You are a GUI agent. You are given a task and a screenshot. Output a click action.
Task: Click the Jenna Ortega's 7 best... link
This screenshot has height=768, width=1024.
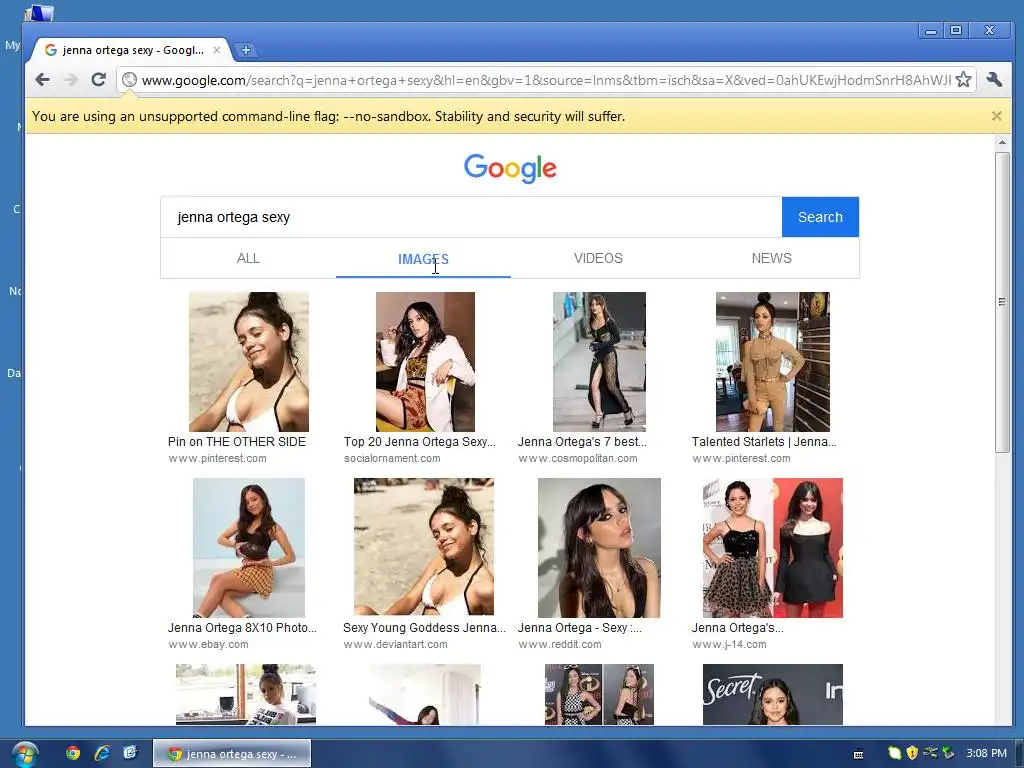(583, 441)
